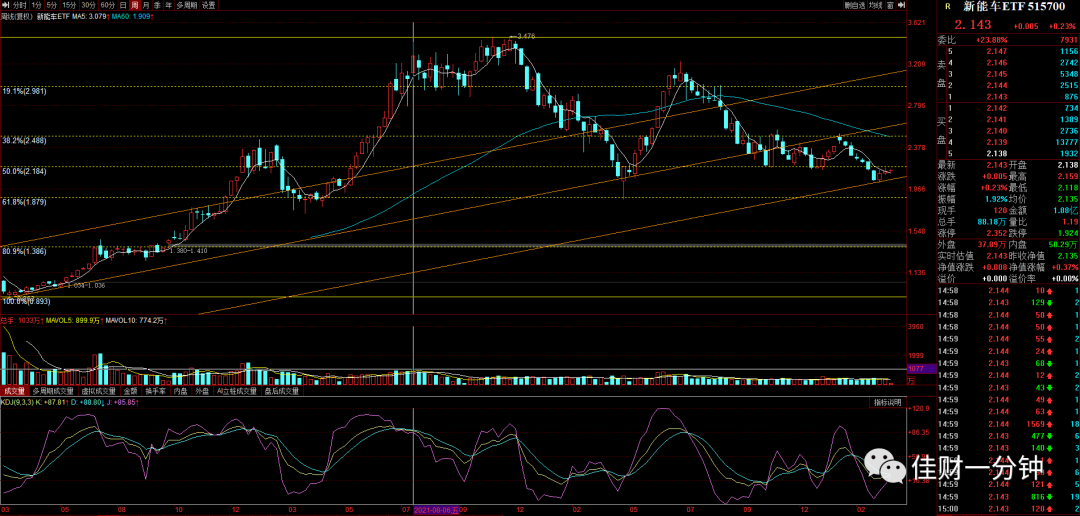Click the 周线(复权) adjustment label

click(17, 17)
